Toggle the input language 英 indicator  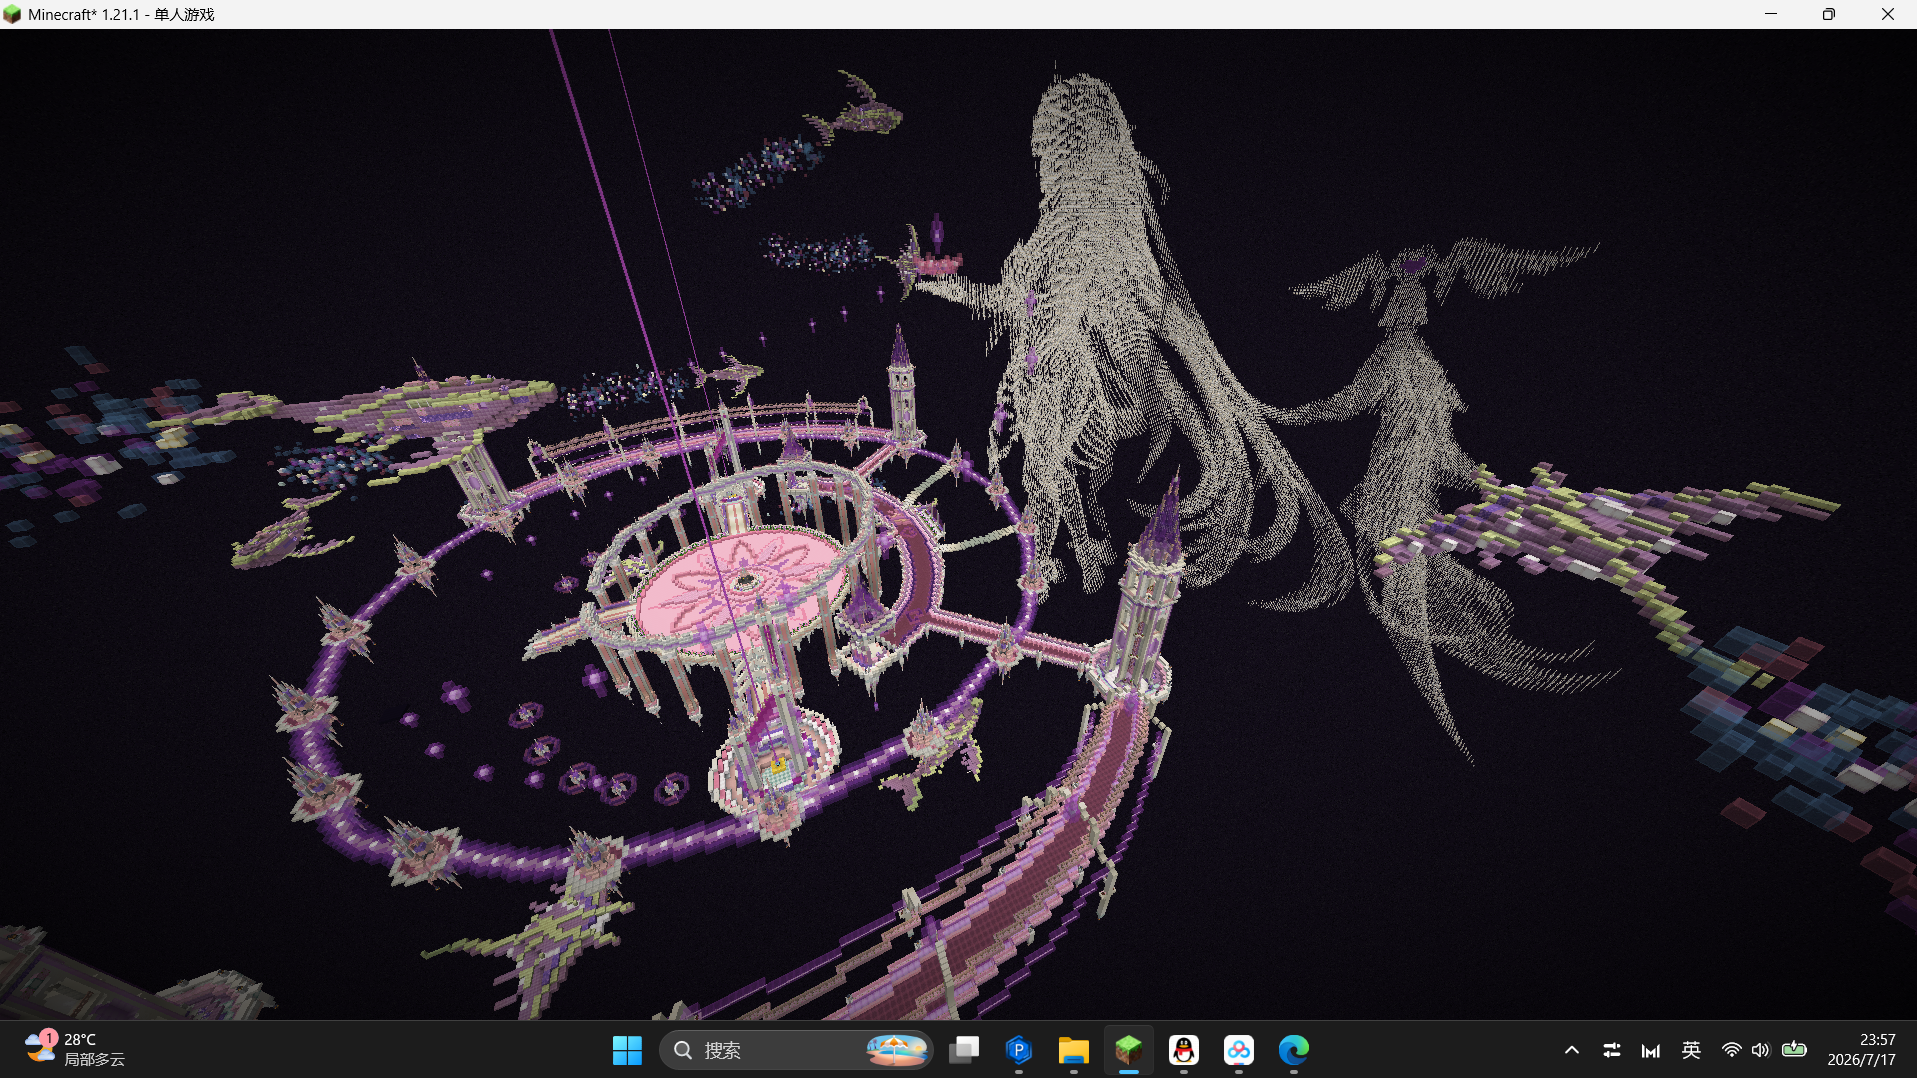(x=1691, y=1050)
